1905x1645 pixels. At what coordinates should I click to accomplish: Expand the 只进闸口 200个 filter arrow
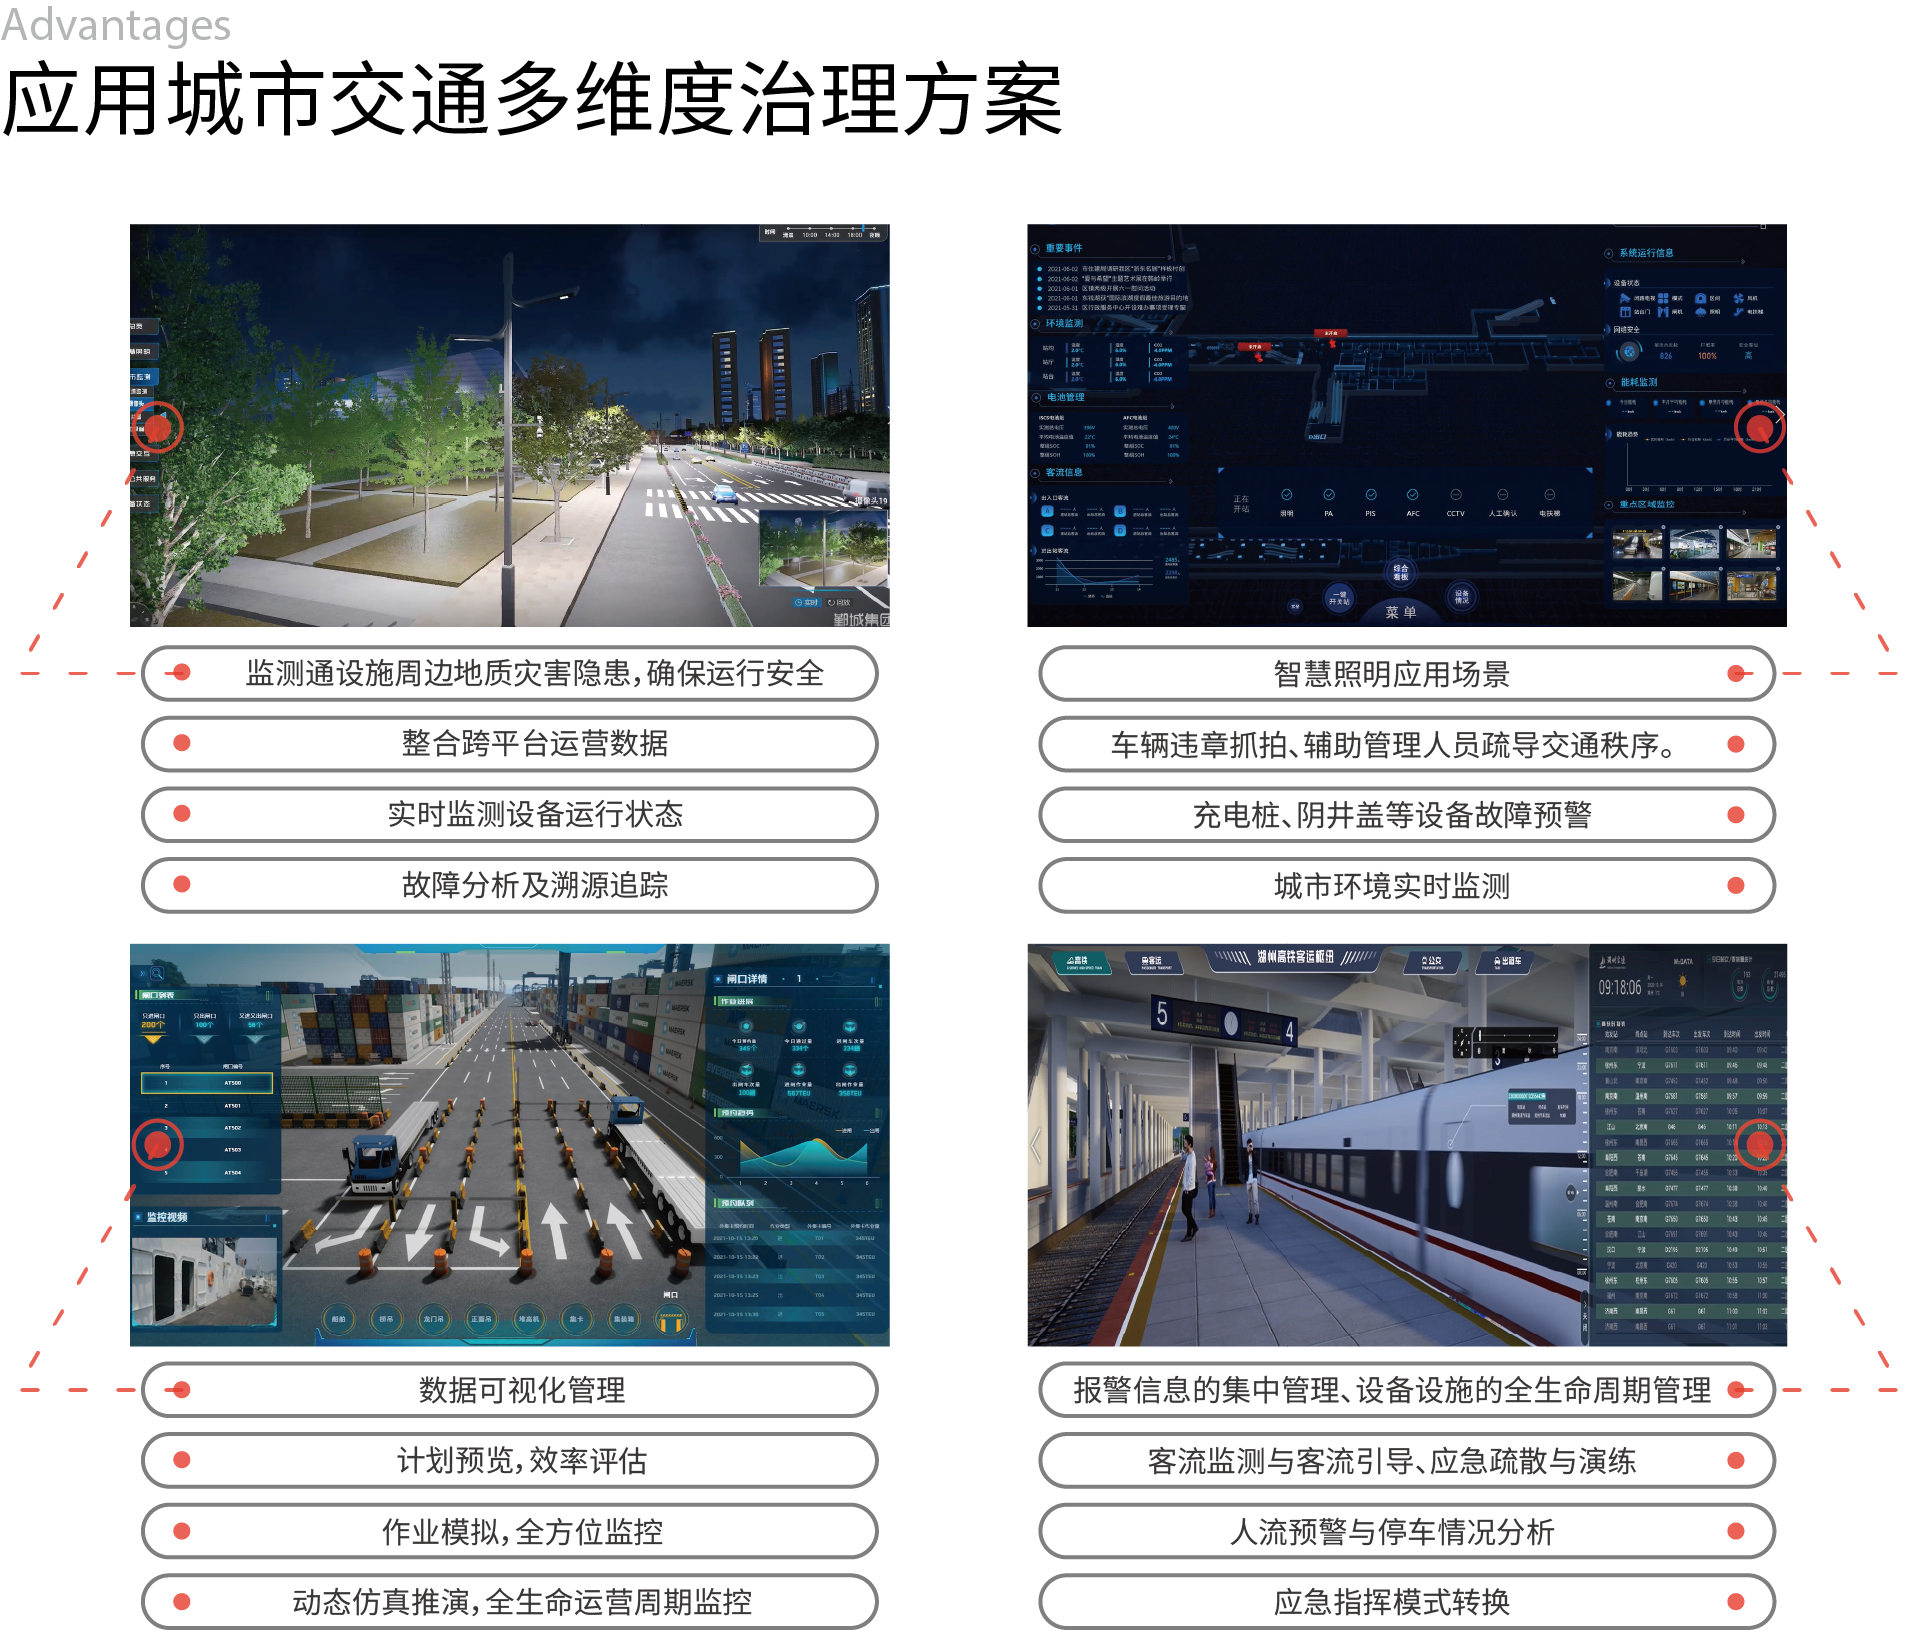[152, 1040]
